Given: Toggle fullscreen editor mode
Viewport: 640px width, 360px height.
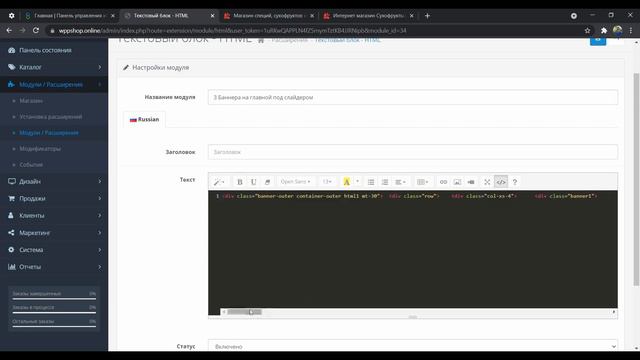Looking at the screenshot, I should [487, 182].
